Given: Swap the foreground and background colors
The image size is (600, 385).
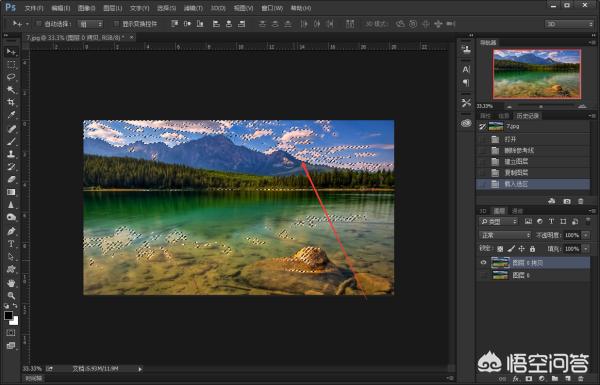Looking at the screenshot, I should 15,306.
